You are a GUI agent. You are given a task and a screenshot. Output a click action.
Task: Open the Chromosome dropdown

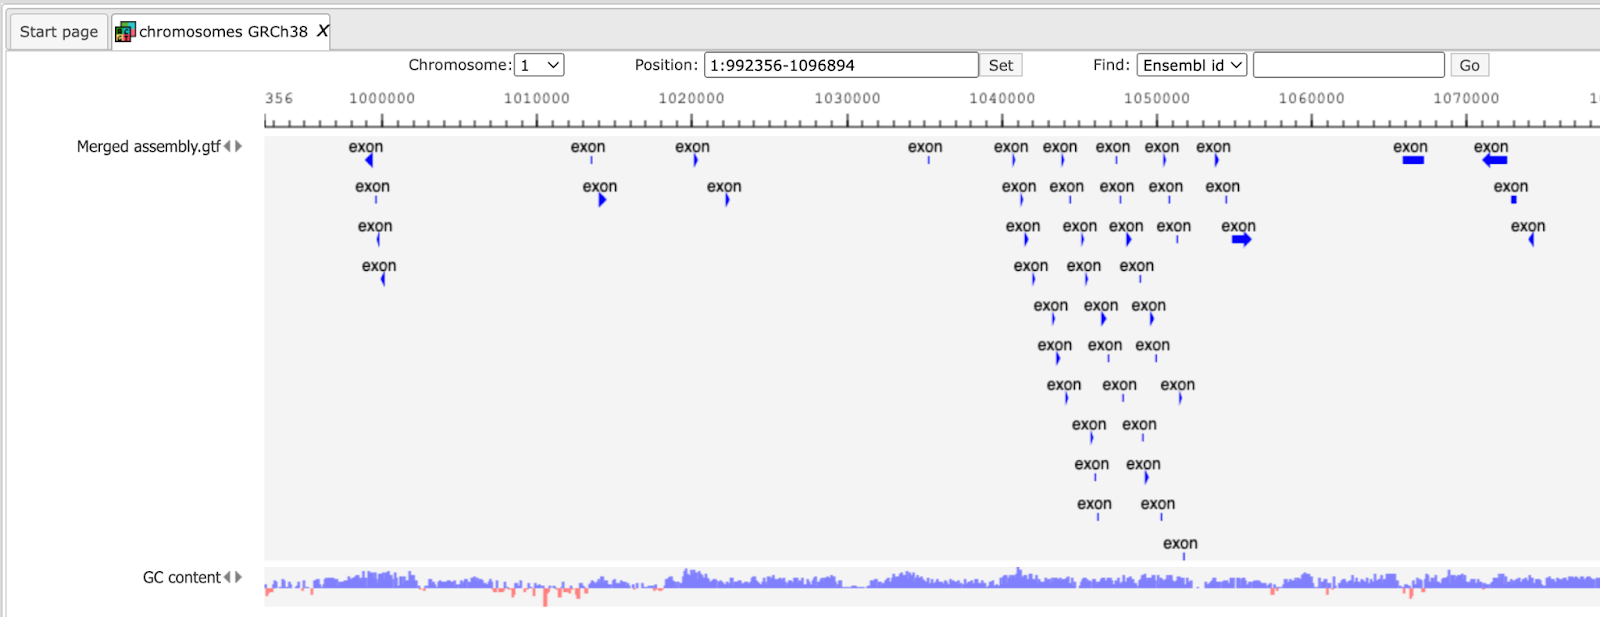coord(539,65)
